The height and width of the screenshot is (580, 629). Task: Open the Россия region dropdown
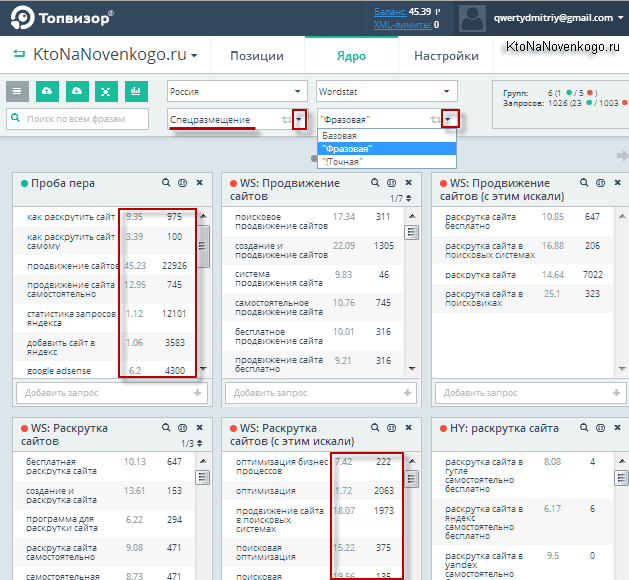(x=236, y=91)
